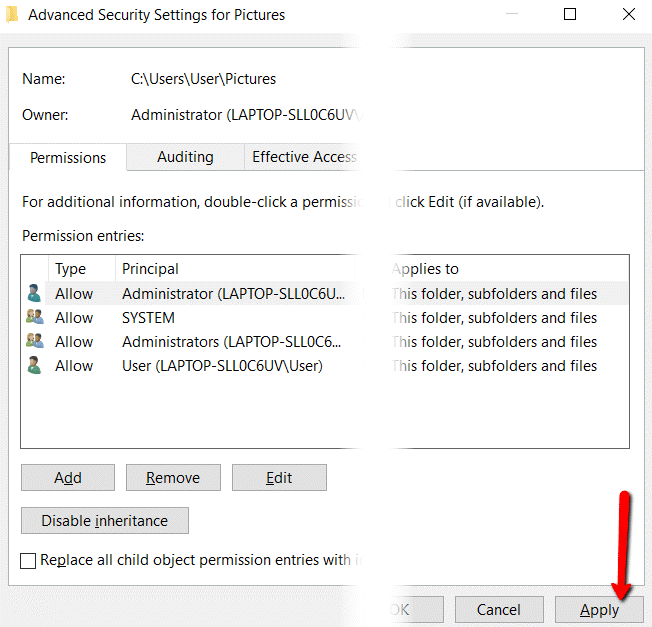
Task: Select the Permissions tab
Action: (68, 158)
